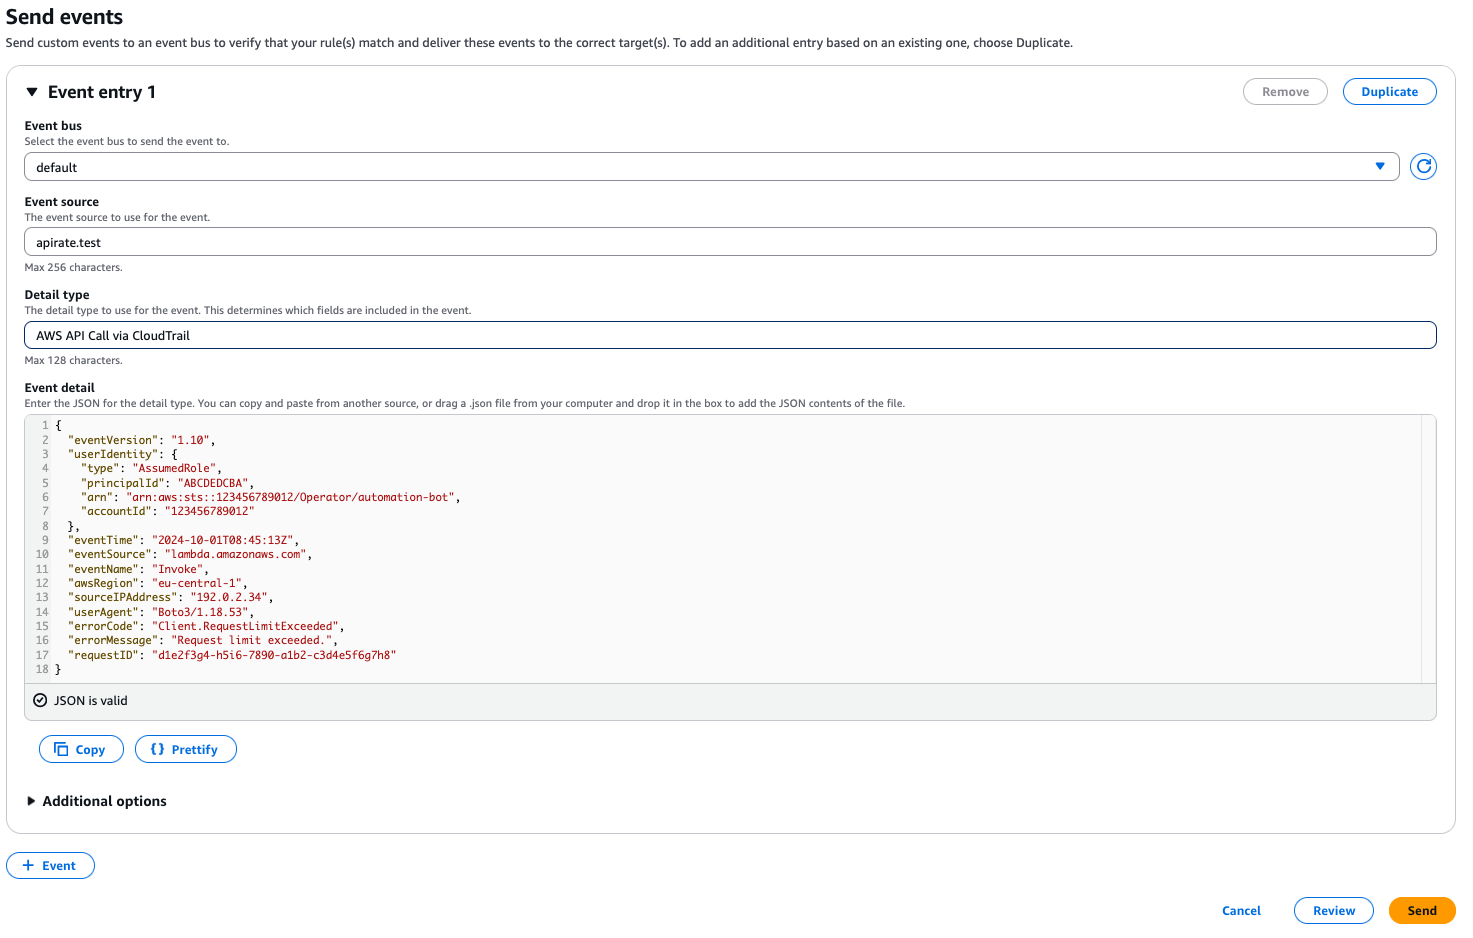Click the "Max 256 characters." hint
The width and height of the screenshot is (1473, 938).
(x=73, y=268)
